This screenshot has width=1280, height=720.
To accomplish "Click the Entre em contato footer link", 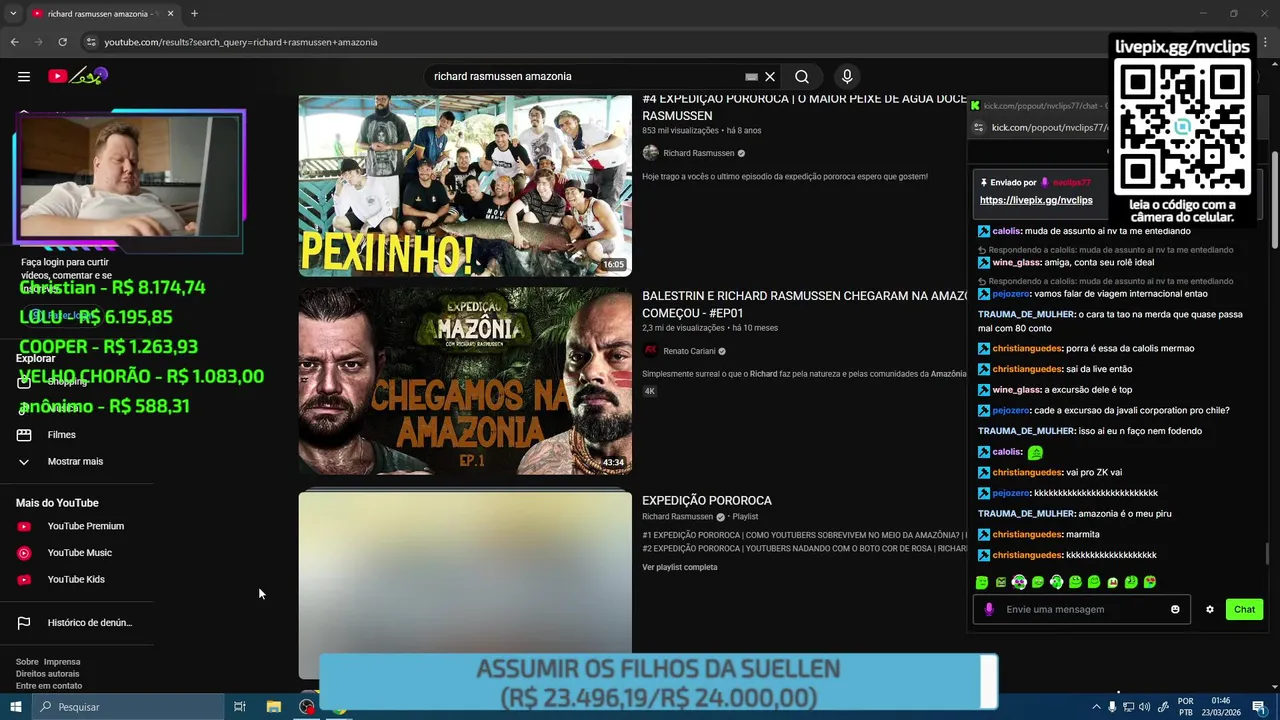I will coord(49,686).
